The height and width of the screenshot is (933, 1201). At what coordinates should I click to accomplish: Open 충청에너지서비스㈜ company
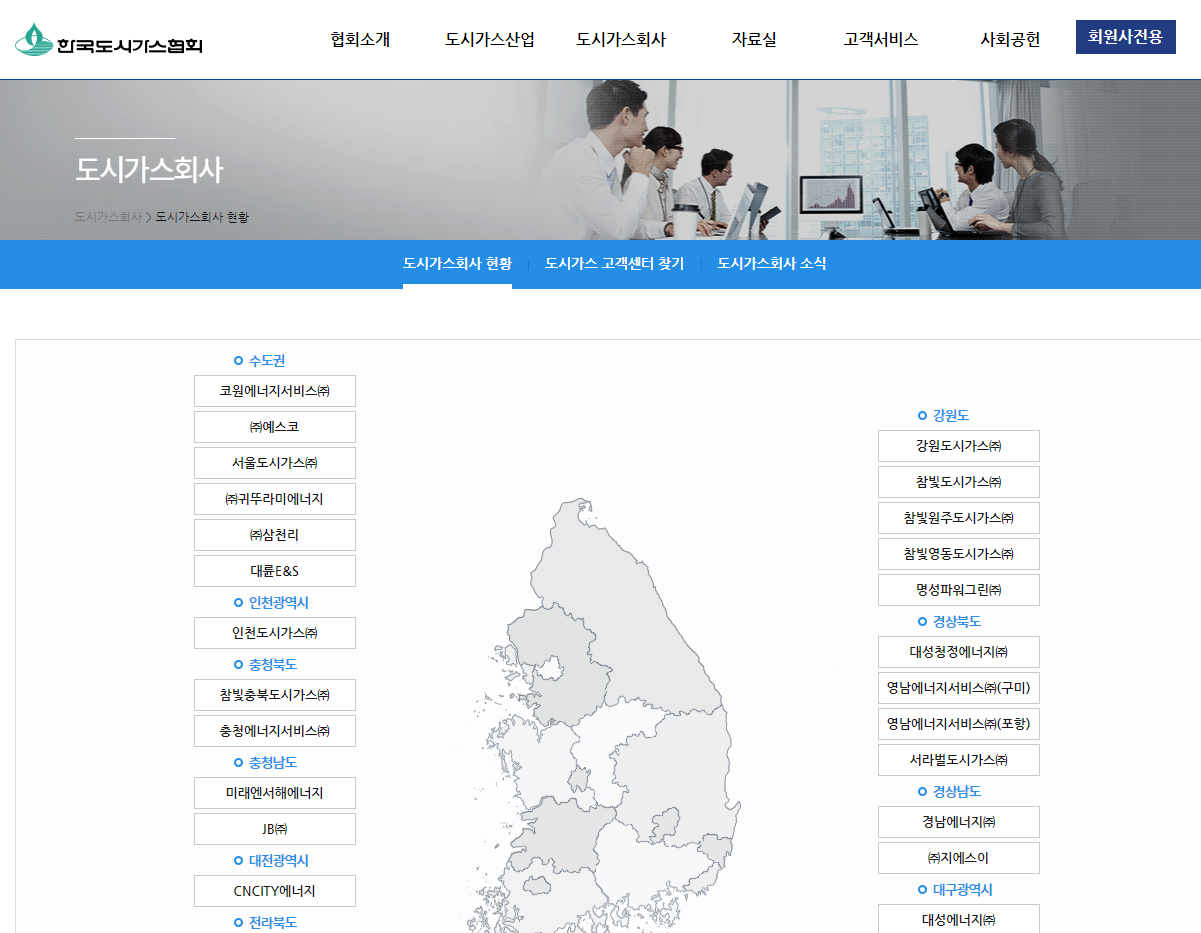point(275,731)
